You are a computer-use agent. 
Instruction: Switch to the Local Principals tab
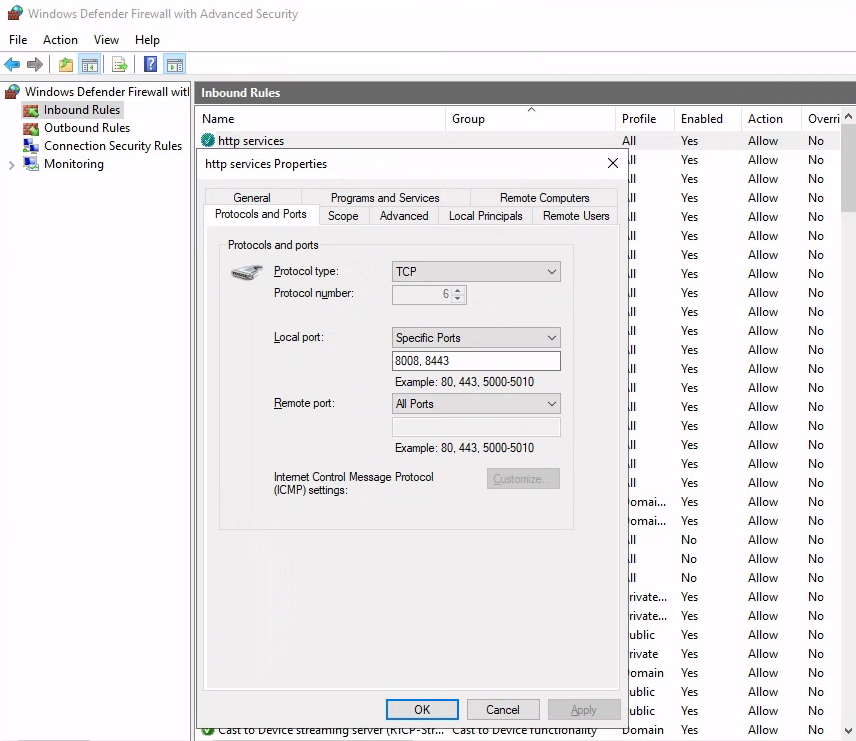click(485, 216)
